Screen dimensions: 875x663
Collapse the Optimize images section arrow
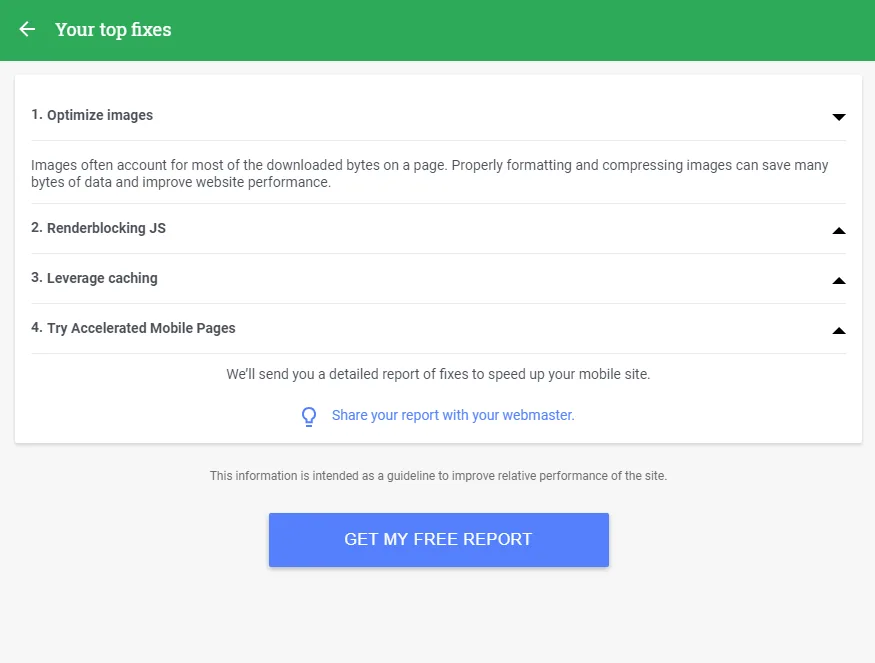838,117
